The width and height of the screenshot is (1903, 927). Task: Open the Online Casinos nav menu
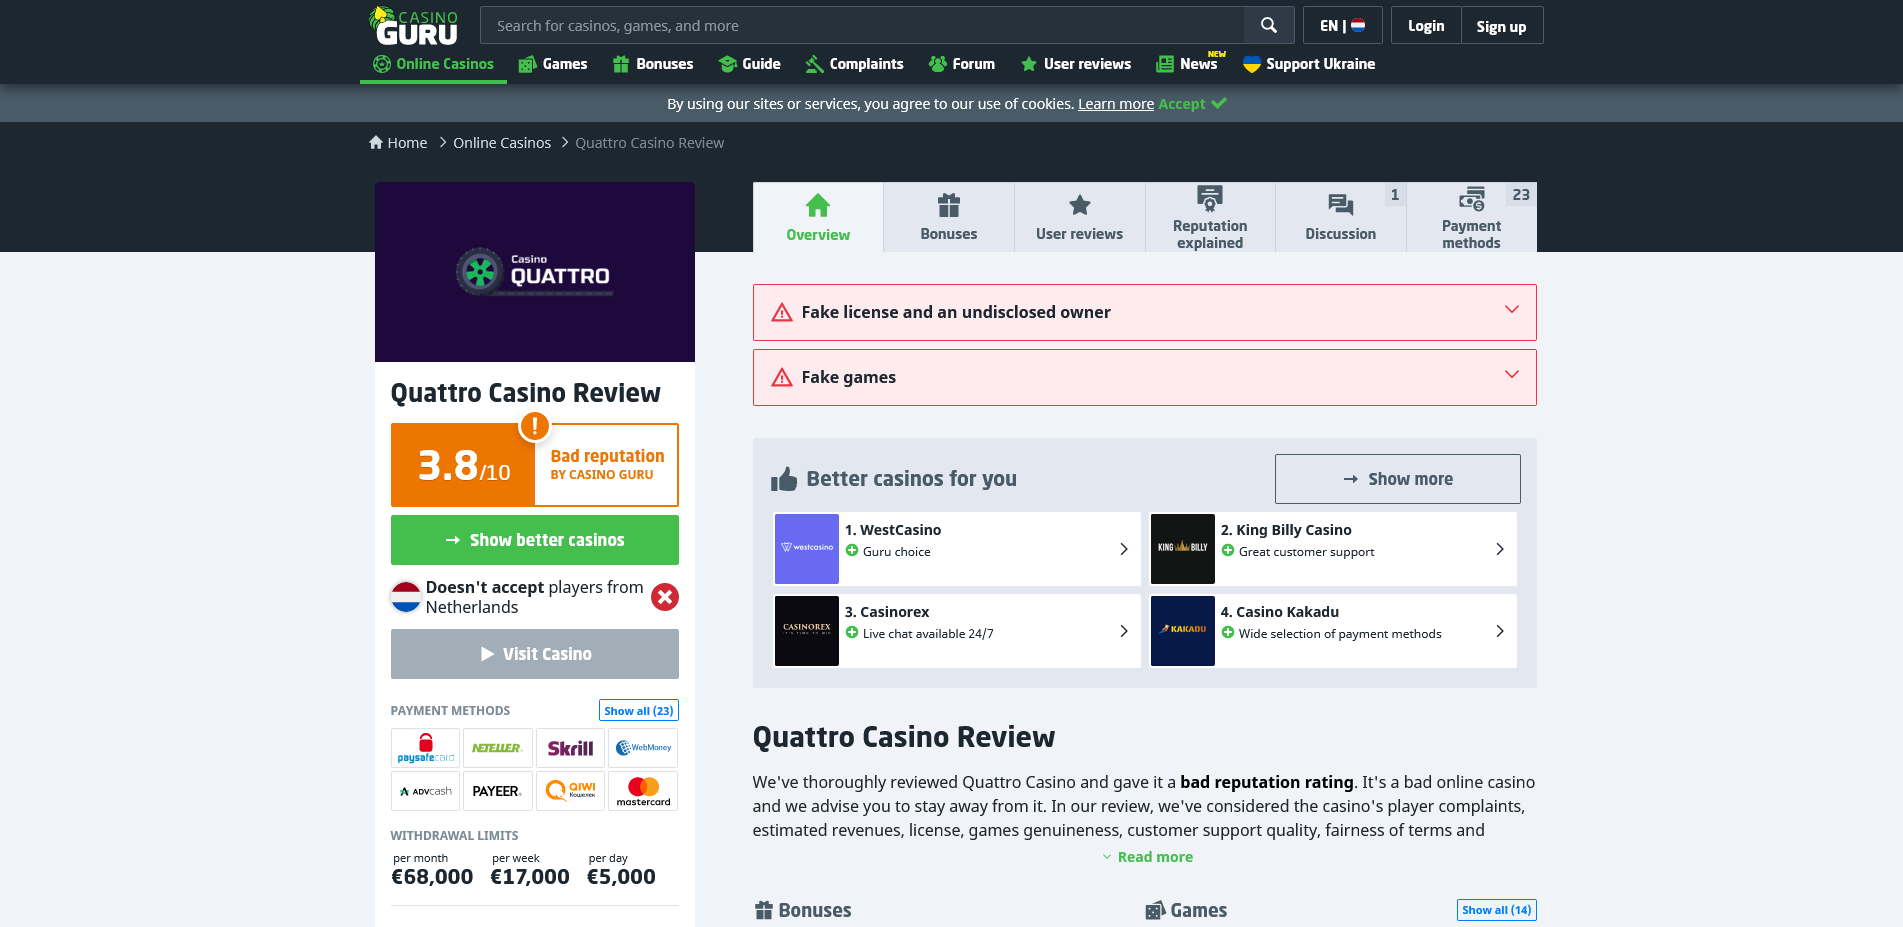(x=433, y=64)
